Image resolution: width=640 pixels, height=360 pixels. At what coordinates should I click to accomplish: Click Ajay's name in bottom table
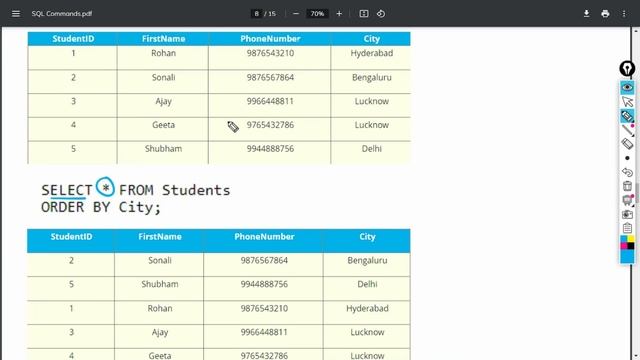point(160,332)
